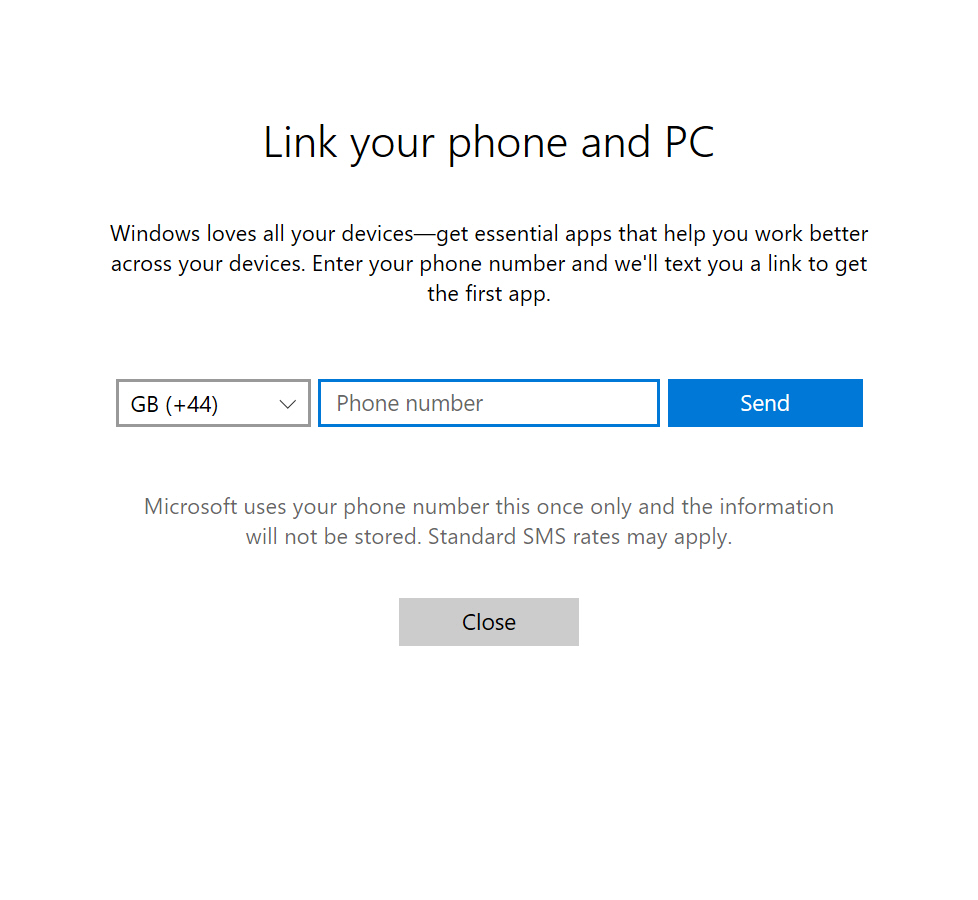Click the 'Windows loves all your devices' paragraph
This screenshot has width=978, height=900.
pos(489,263)
